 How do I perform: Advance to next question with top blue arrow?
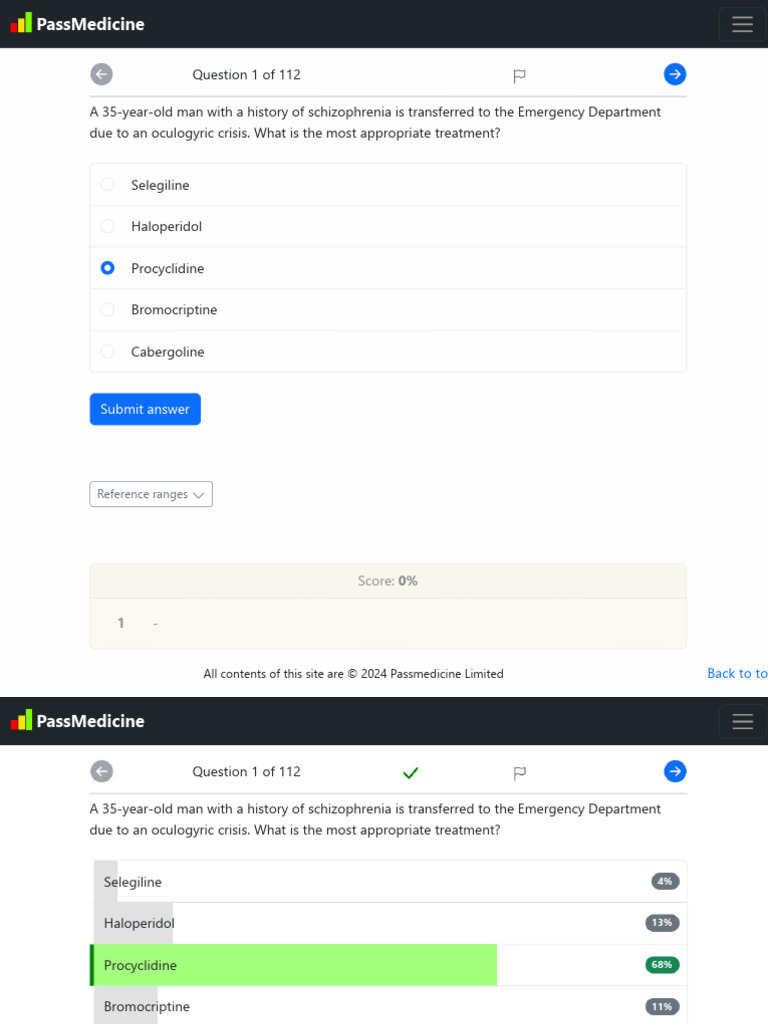(x=675, y=74)
